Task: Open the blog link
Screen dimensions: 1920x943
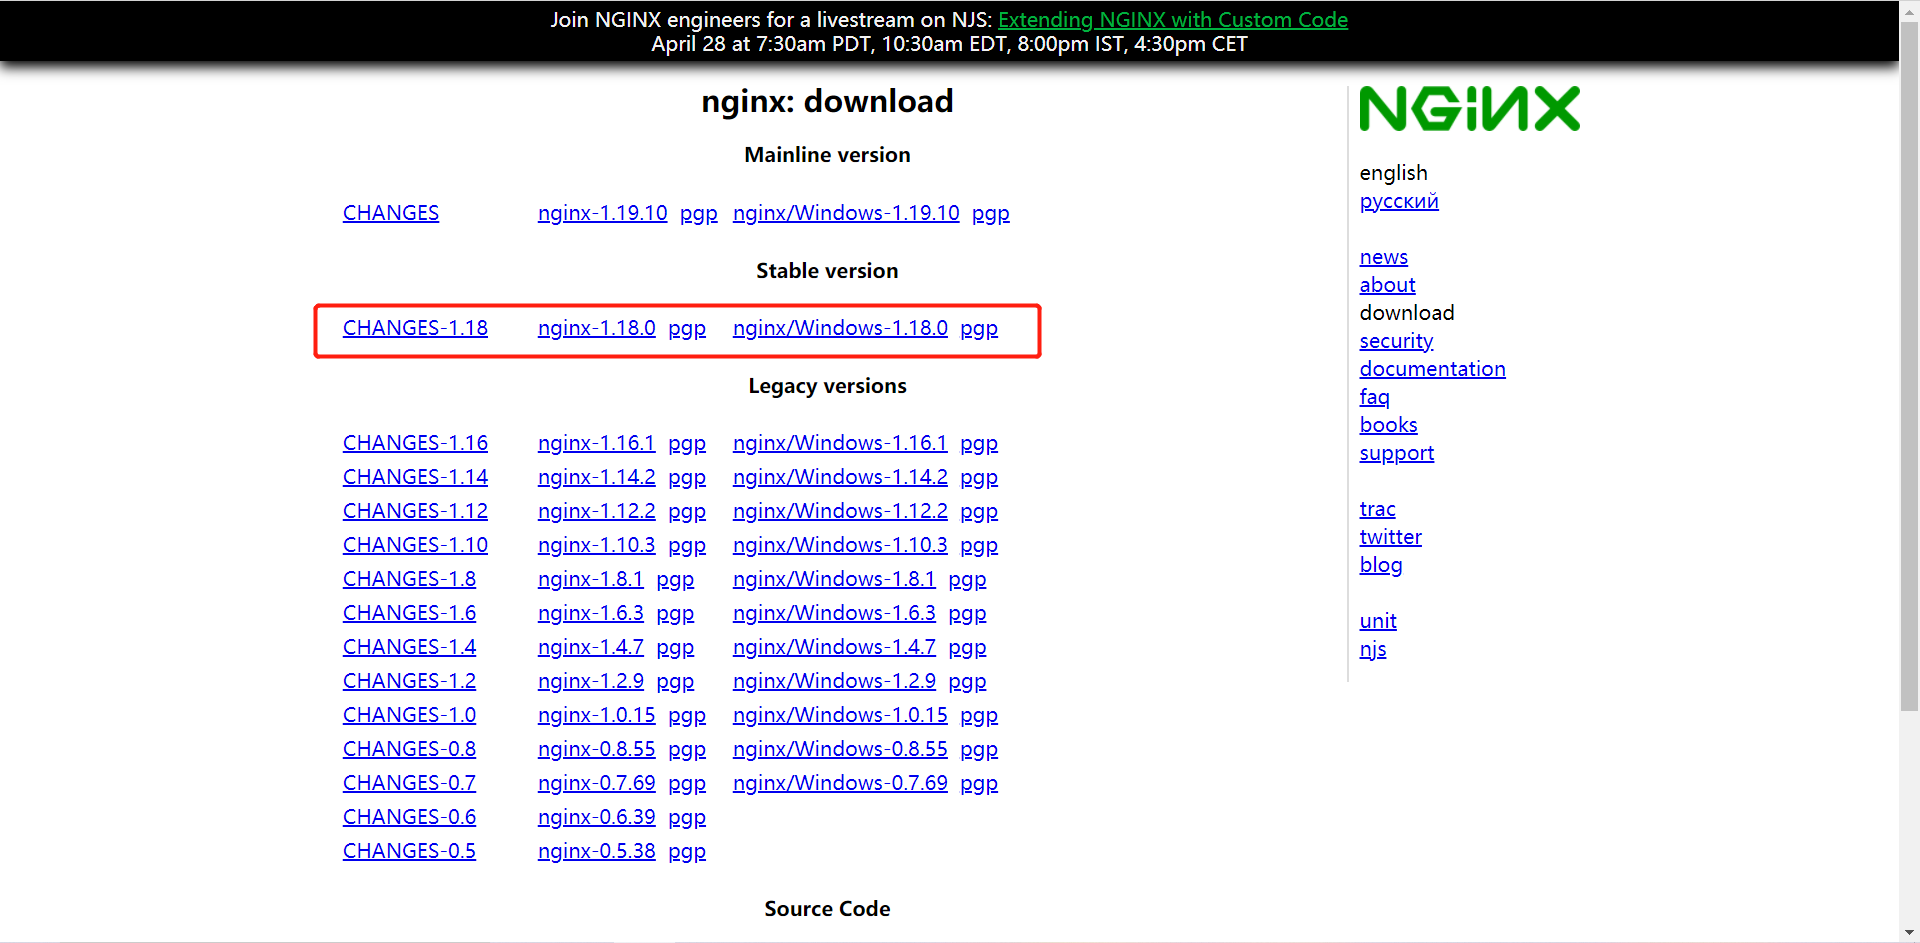Action: (1381, 565)
